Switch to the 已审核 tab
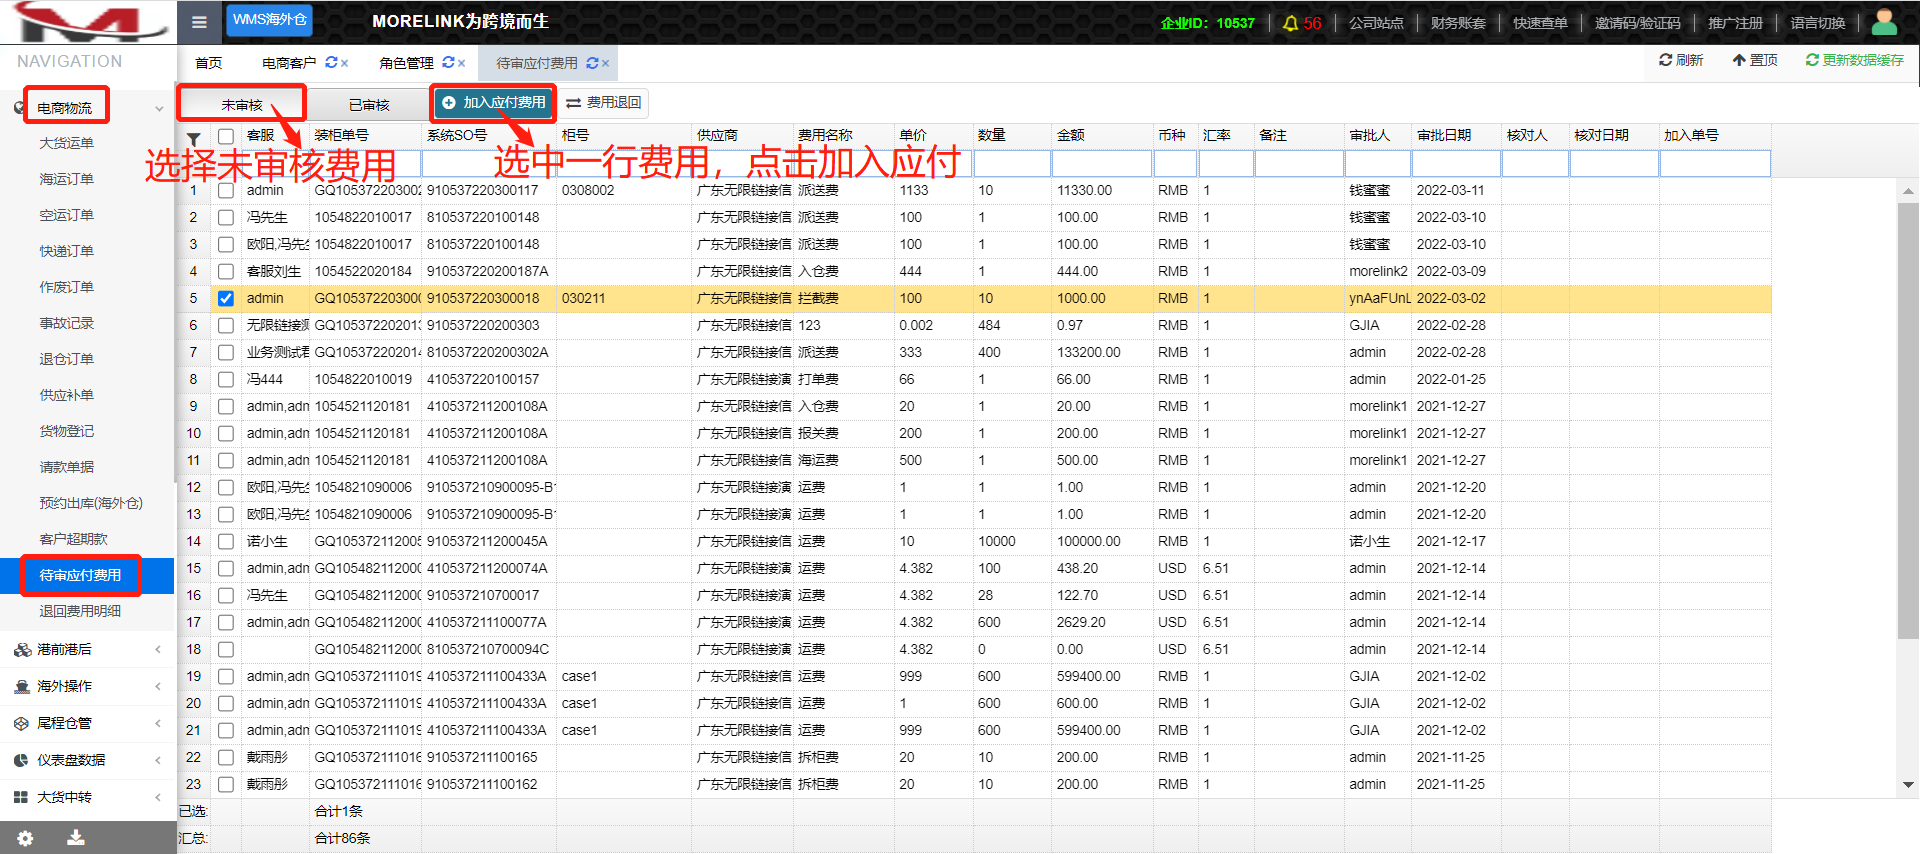1920x854 pixels. tap(369, 105)
